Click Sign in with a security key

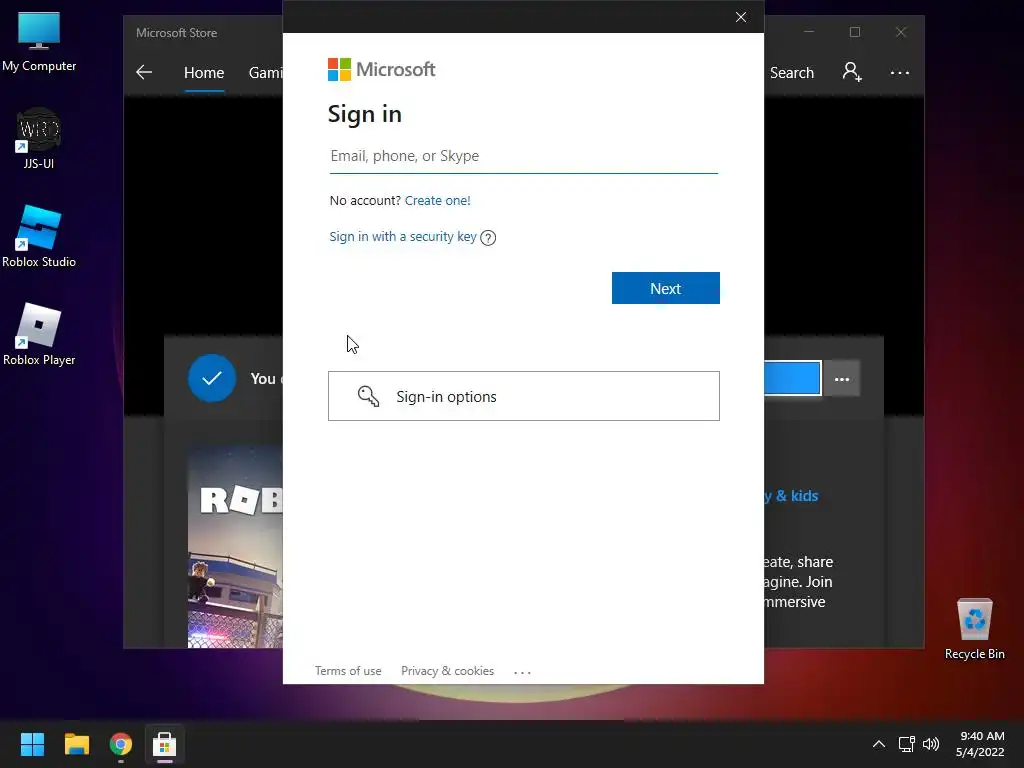(403, 236)
